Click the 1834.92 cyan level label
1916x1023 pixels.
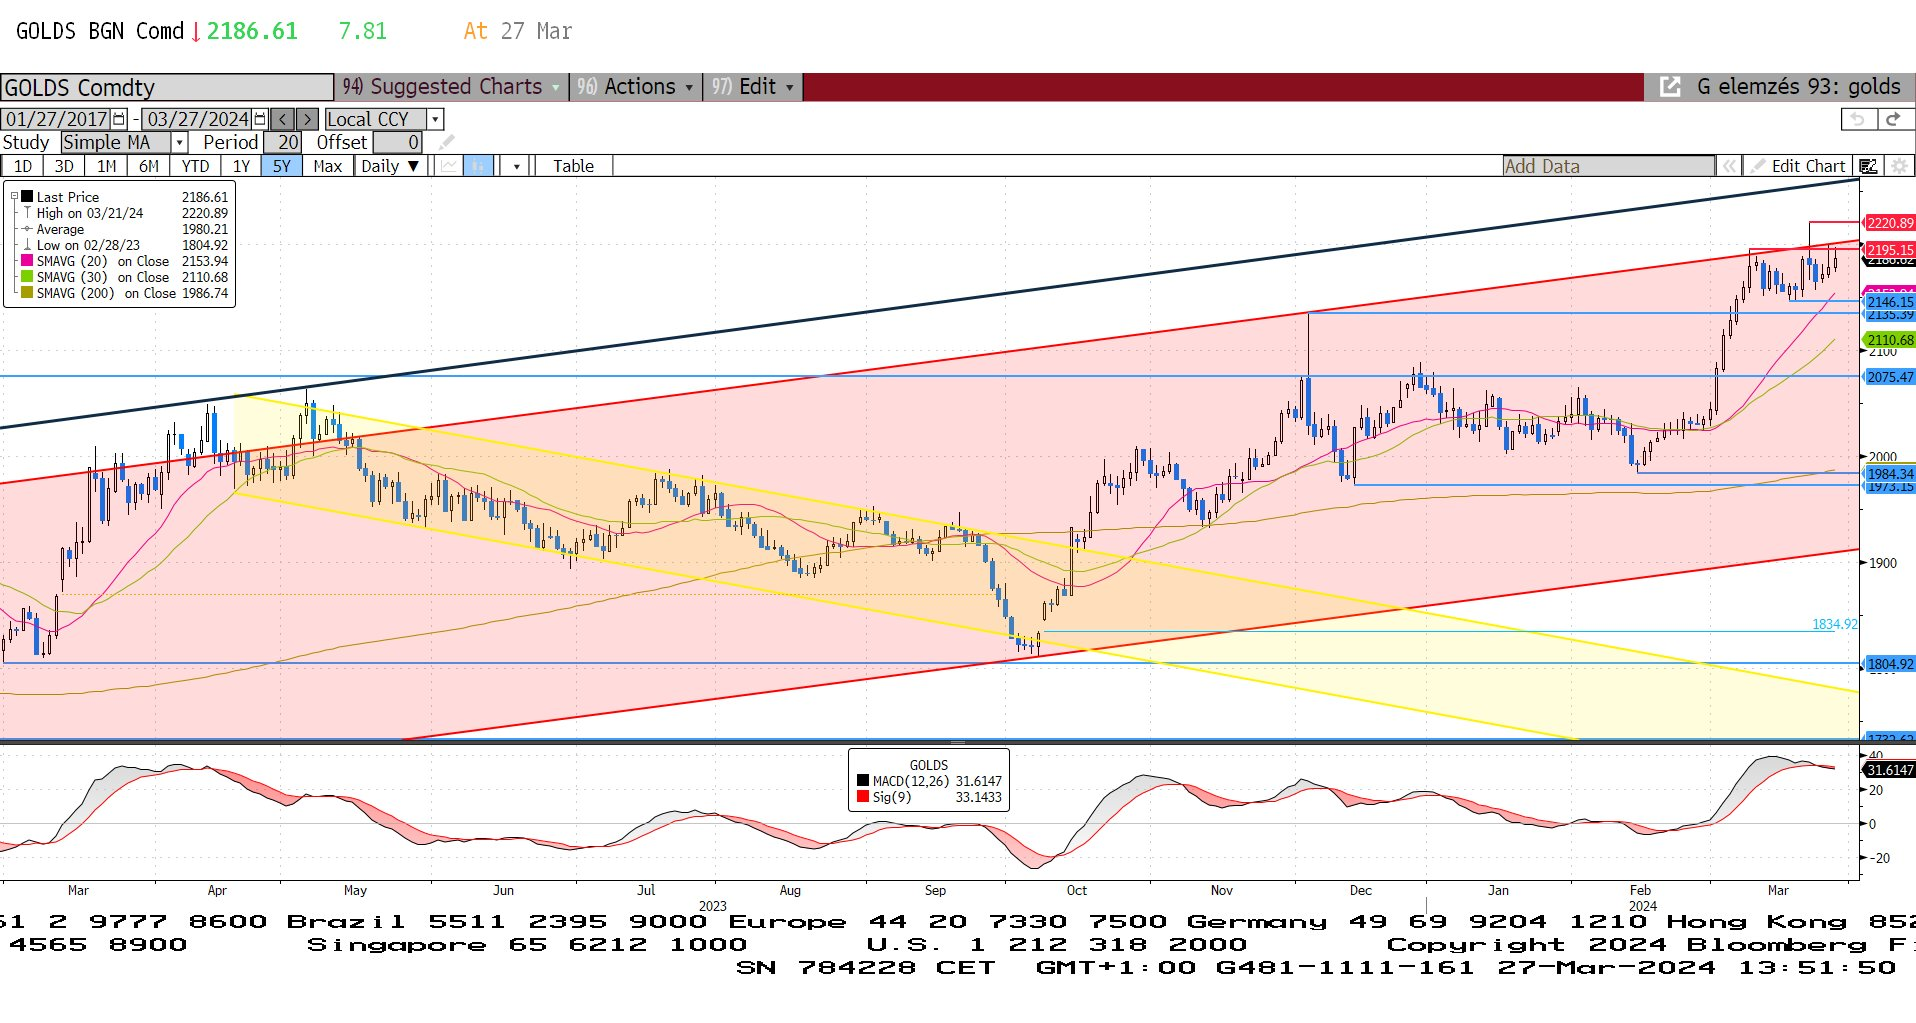[1834, 624]
